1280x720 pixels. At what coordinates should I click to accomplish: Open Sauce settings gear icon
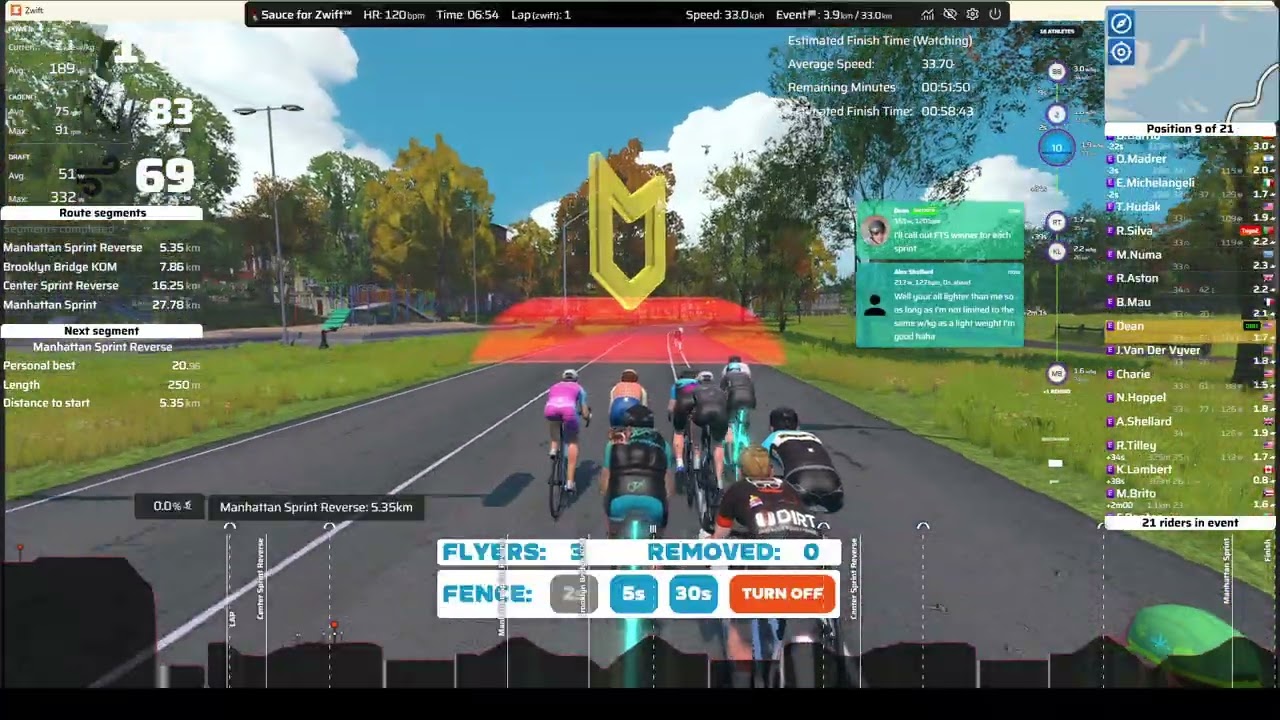pos(972,15)
